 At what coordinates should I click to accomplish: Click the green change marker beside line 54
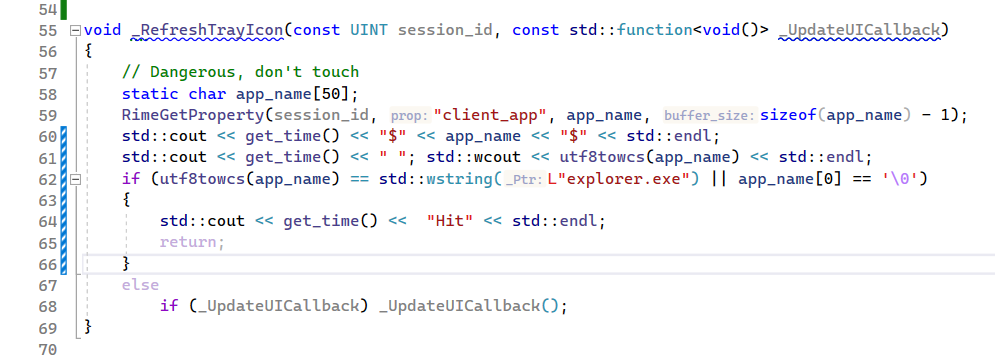[x=64, y=9]
